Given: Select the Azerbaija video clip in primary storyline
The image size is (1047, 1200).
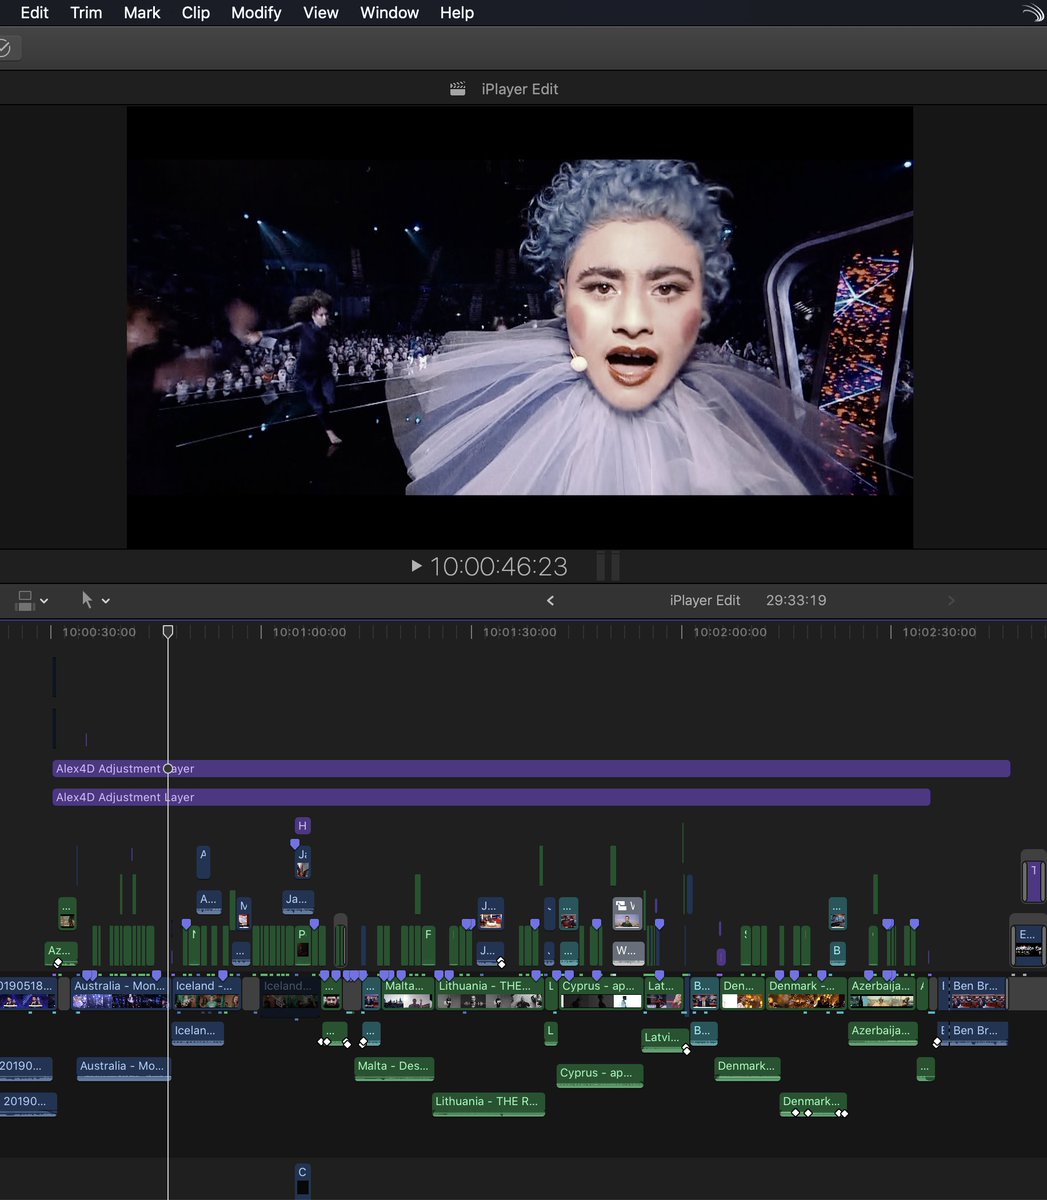Looking at the screenshot, I should [881, 993].
